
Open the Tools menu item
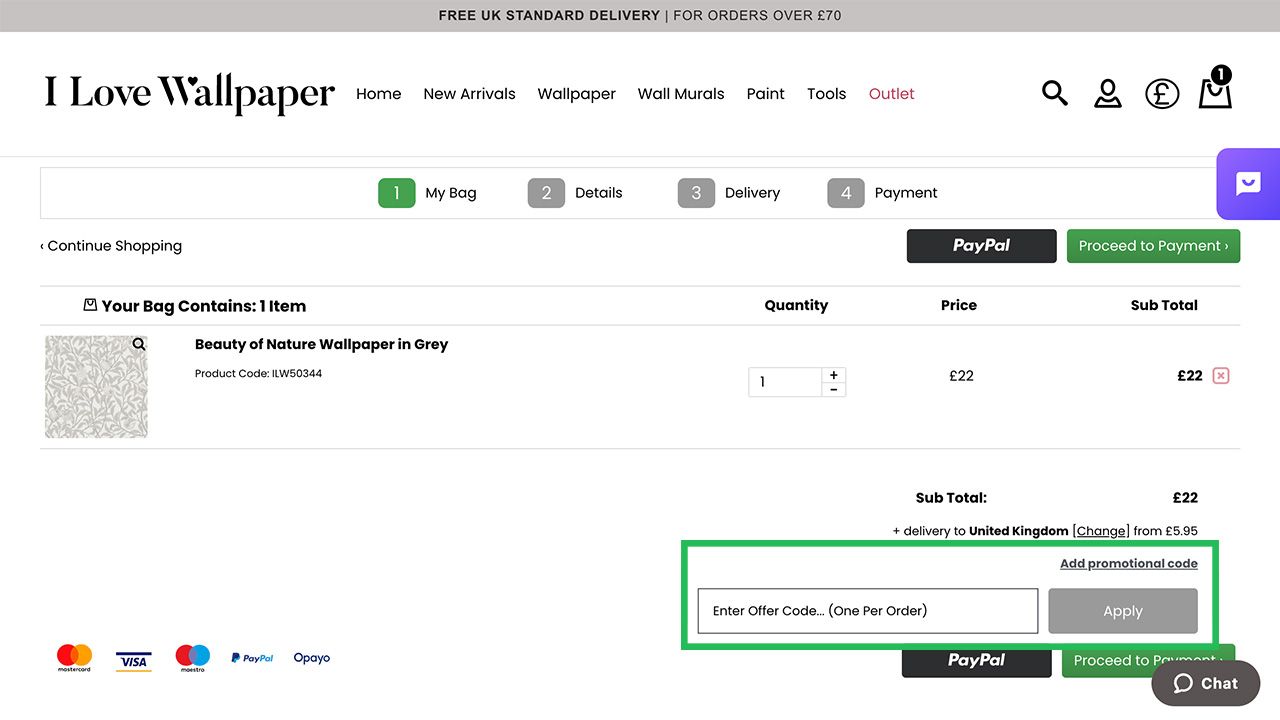click(827, 94)
